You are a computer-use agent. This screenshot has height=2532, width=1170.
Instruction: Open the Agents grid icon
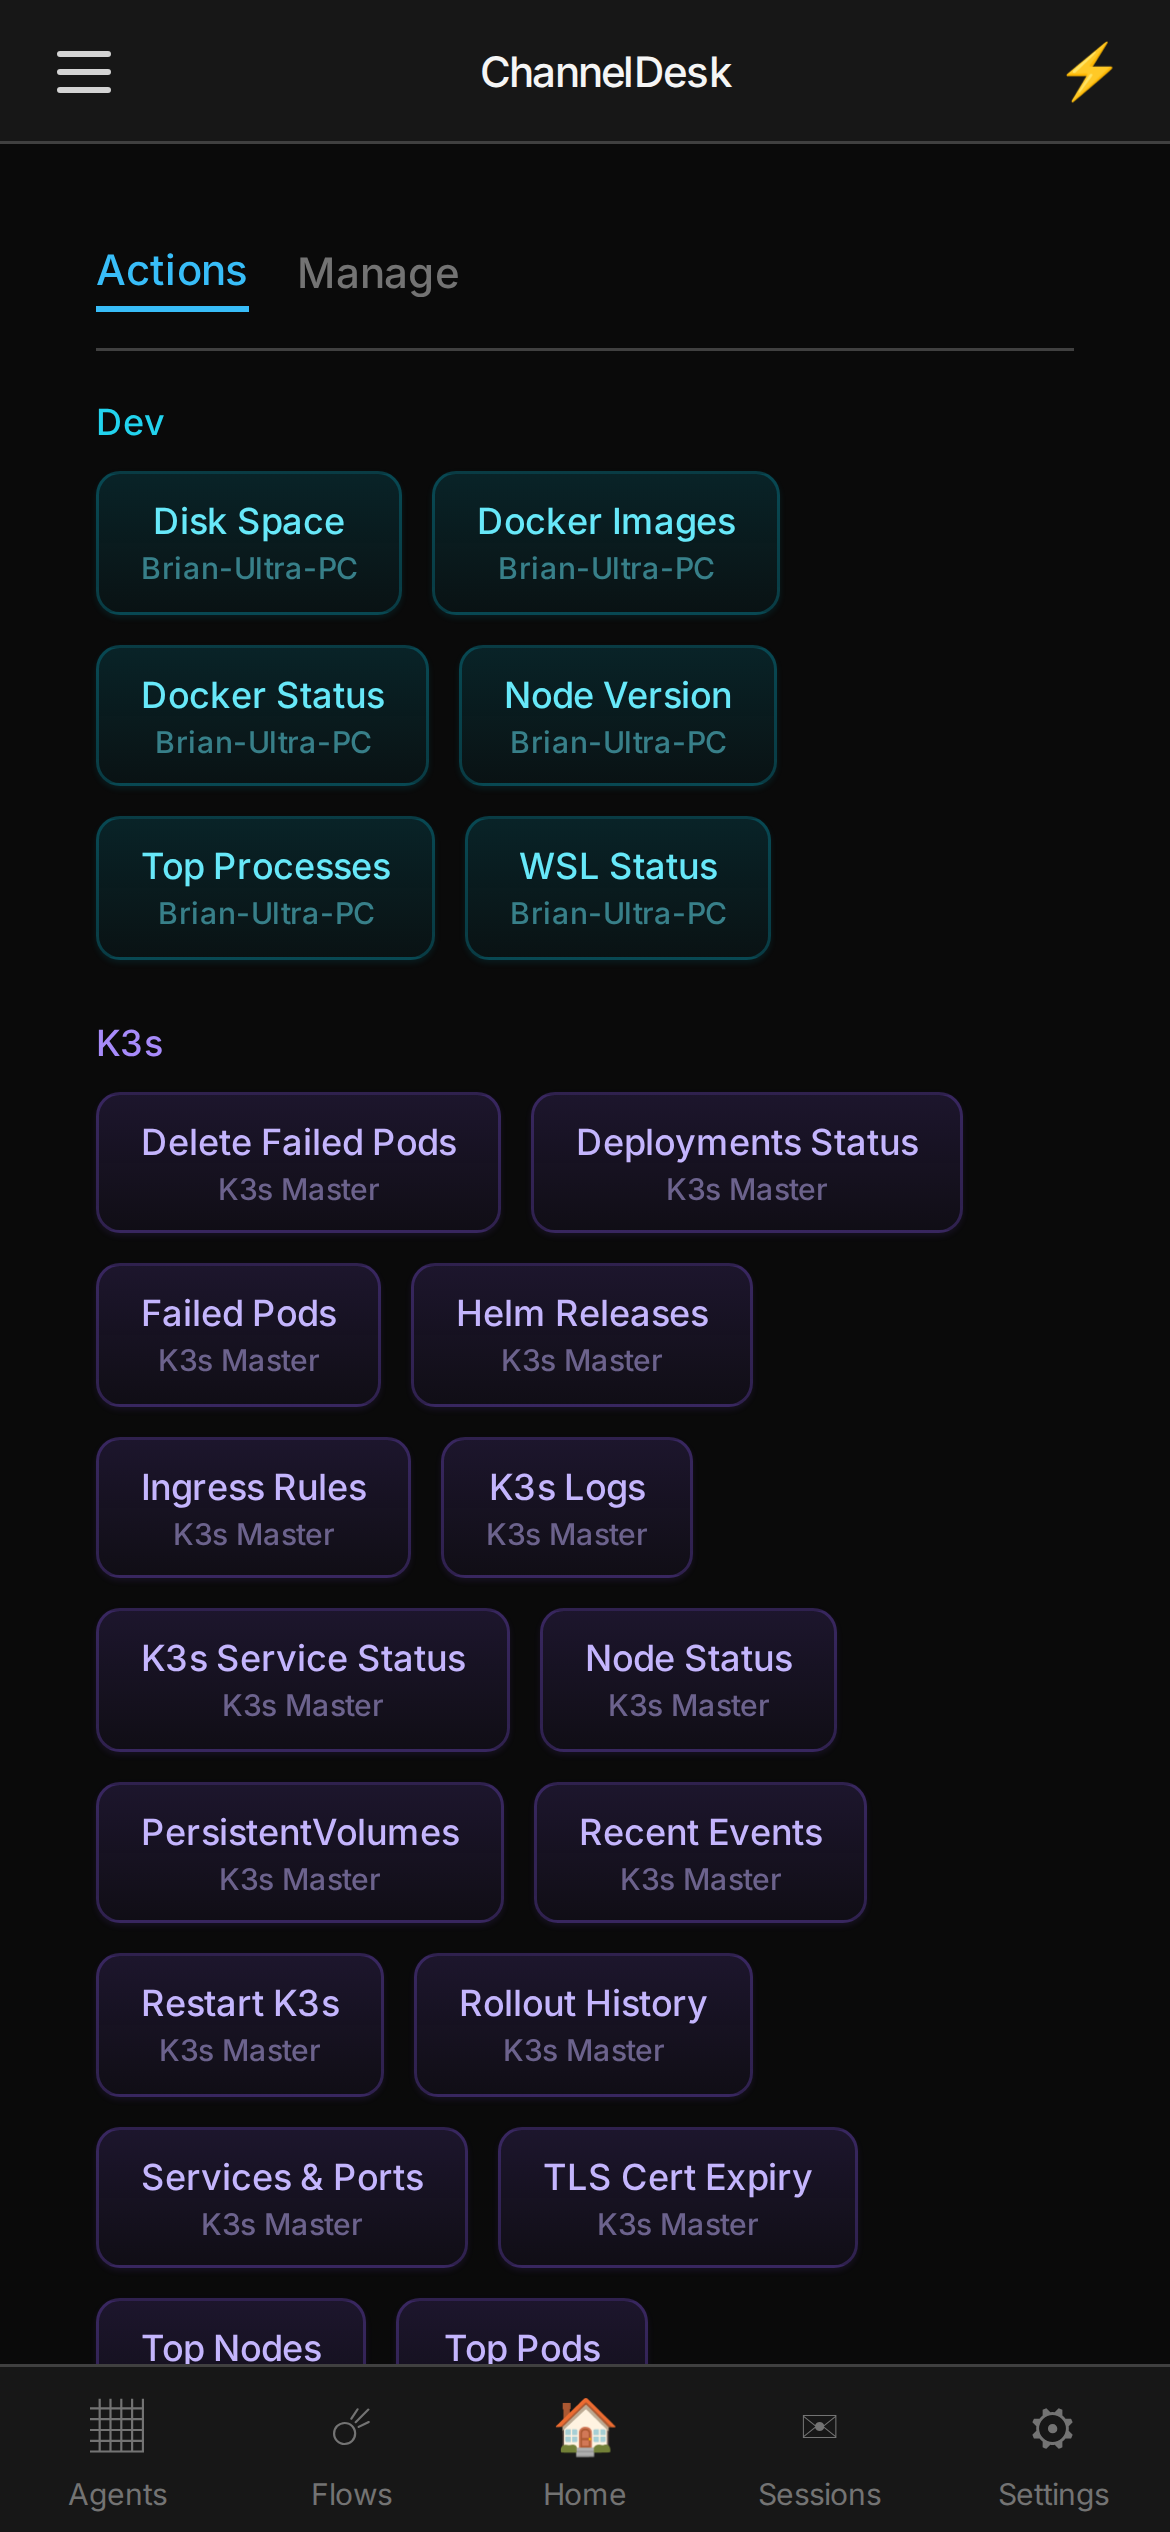tap(117, 2426)
